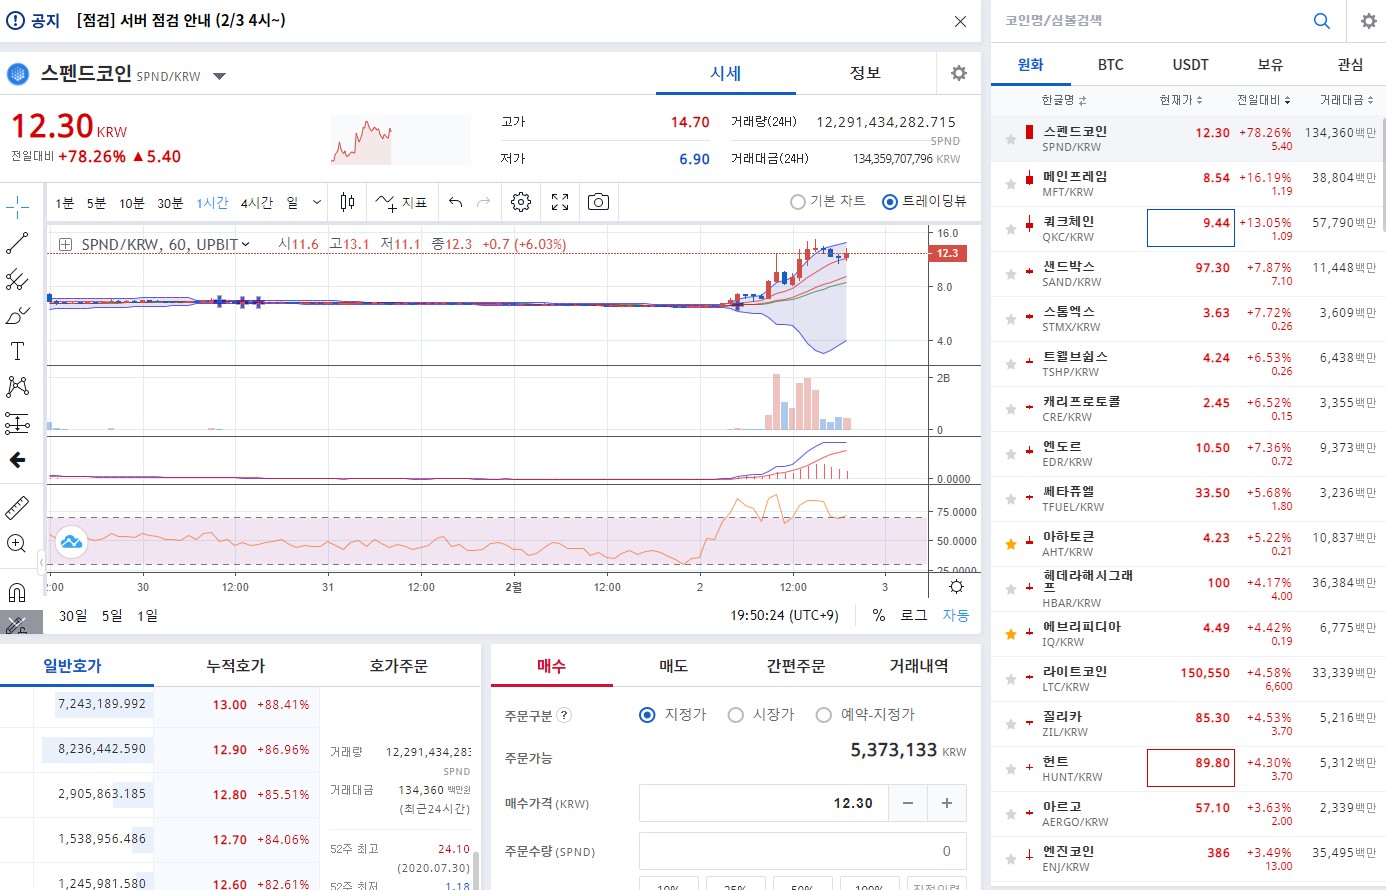Viewport: 1386px width, 890px height.
Task: Open the gear settings next to 정보 tab
Action: point(959,73)
